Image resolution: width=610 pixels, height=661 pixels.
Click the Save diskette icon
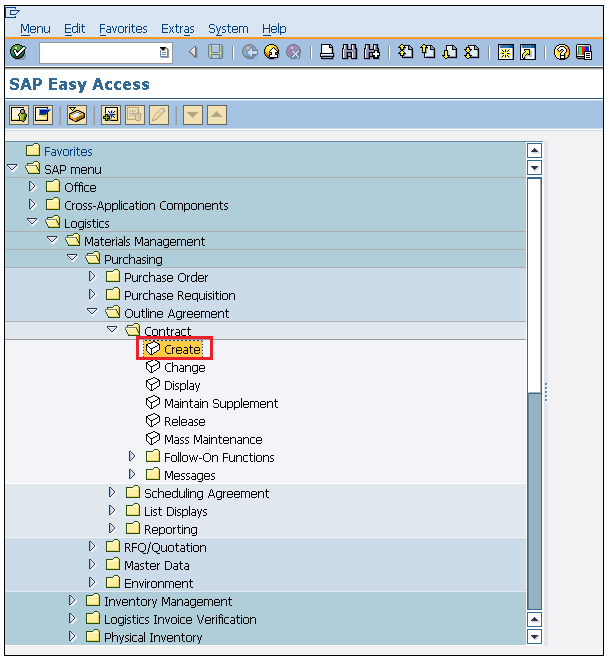[x=215, y=52]
